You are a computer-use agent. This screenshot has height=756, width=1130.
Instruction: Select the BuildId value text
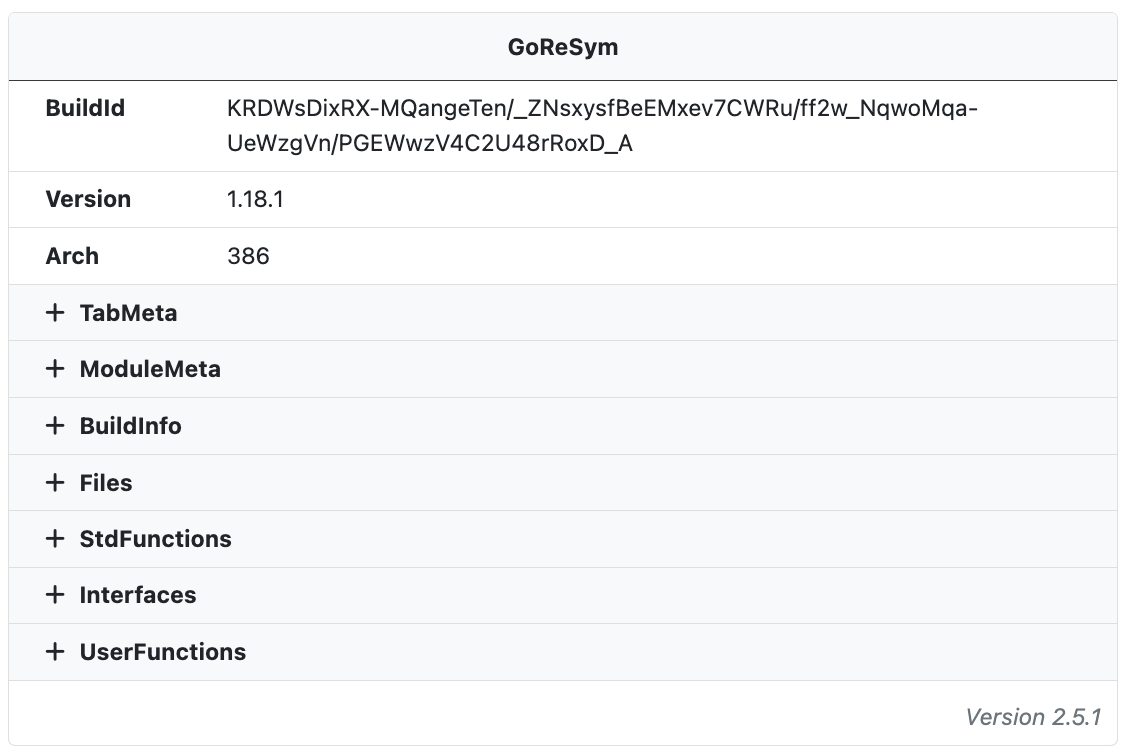click(602, 125)
